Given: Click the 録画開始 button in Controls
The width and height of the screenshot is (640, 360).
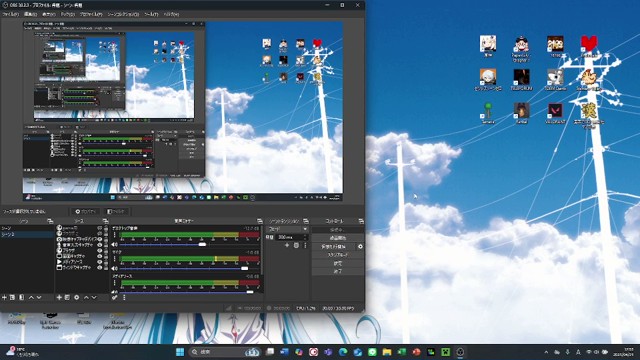Looking at the screenshot, I should (x=338, y=238).
